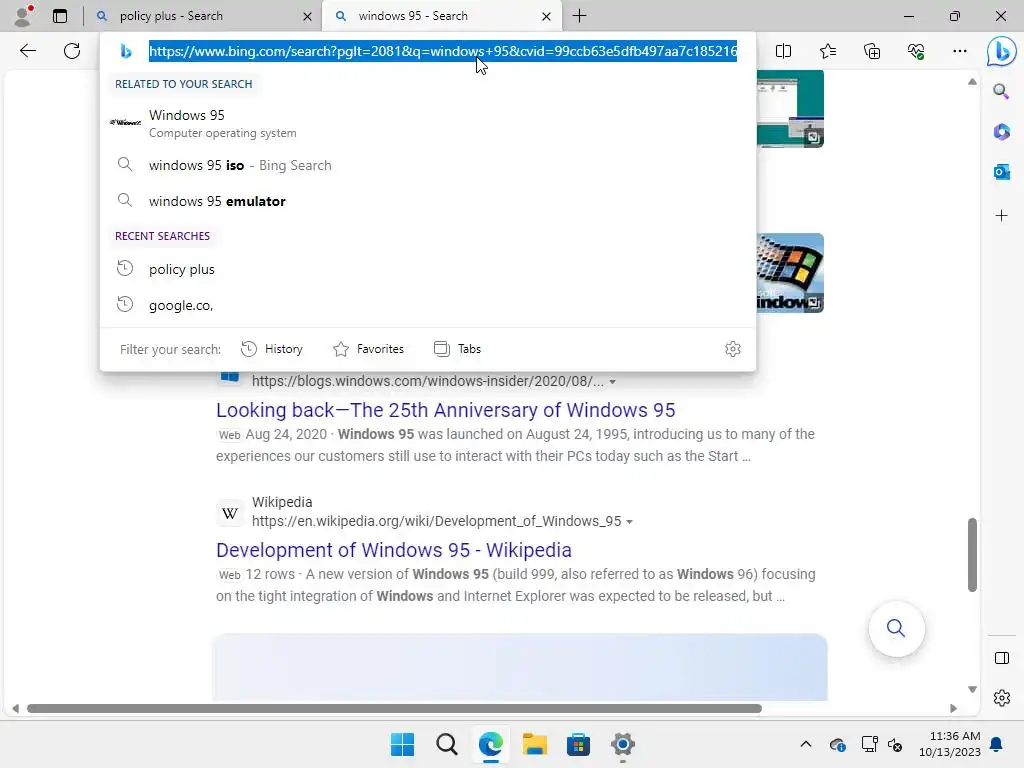Screen dimensions: 1024x768
Task: Toggle the sidebar visibility panel icon
Action: pos(1001,658)
